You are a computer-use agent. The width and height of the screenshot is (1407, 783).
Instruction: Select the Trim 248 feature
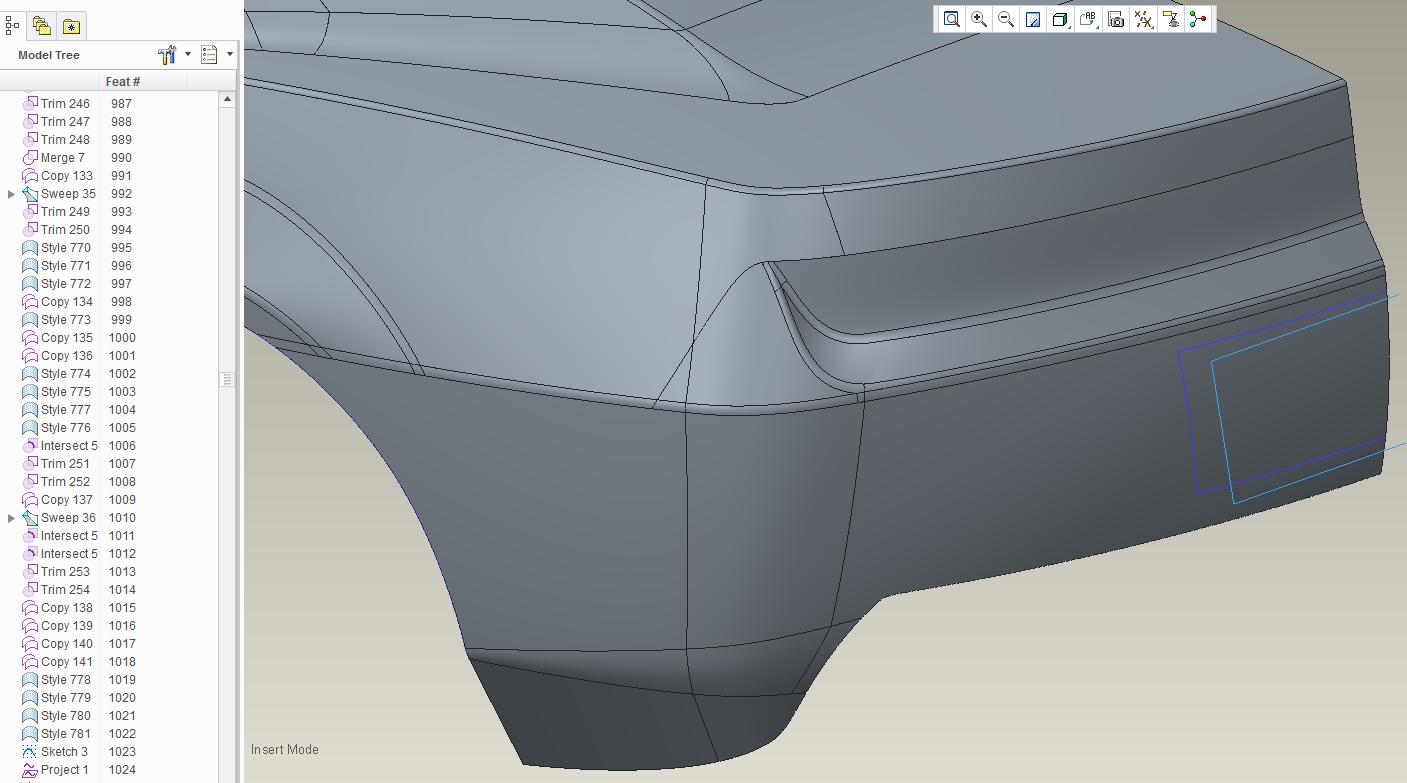[x=65, y=140]
